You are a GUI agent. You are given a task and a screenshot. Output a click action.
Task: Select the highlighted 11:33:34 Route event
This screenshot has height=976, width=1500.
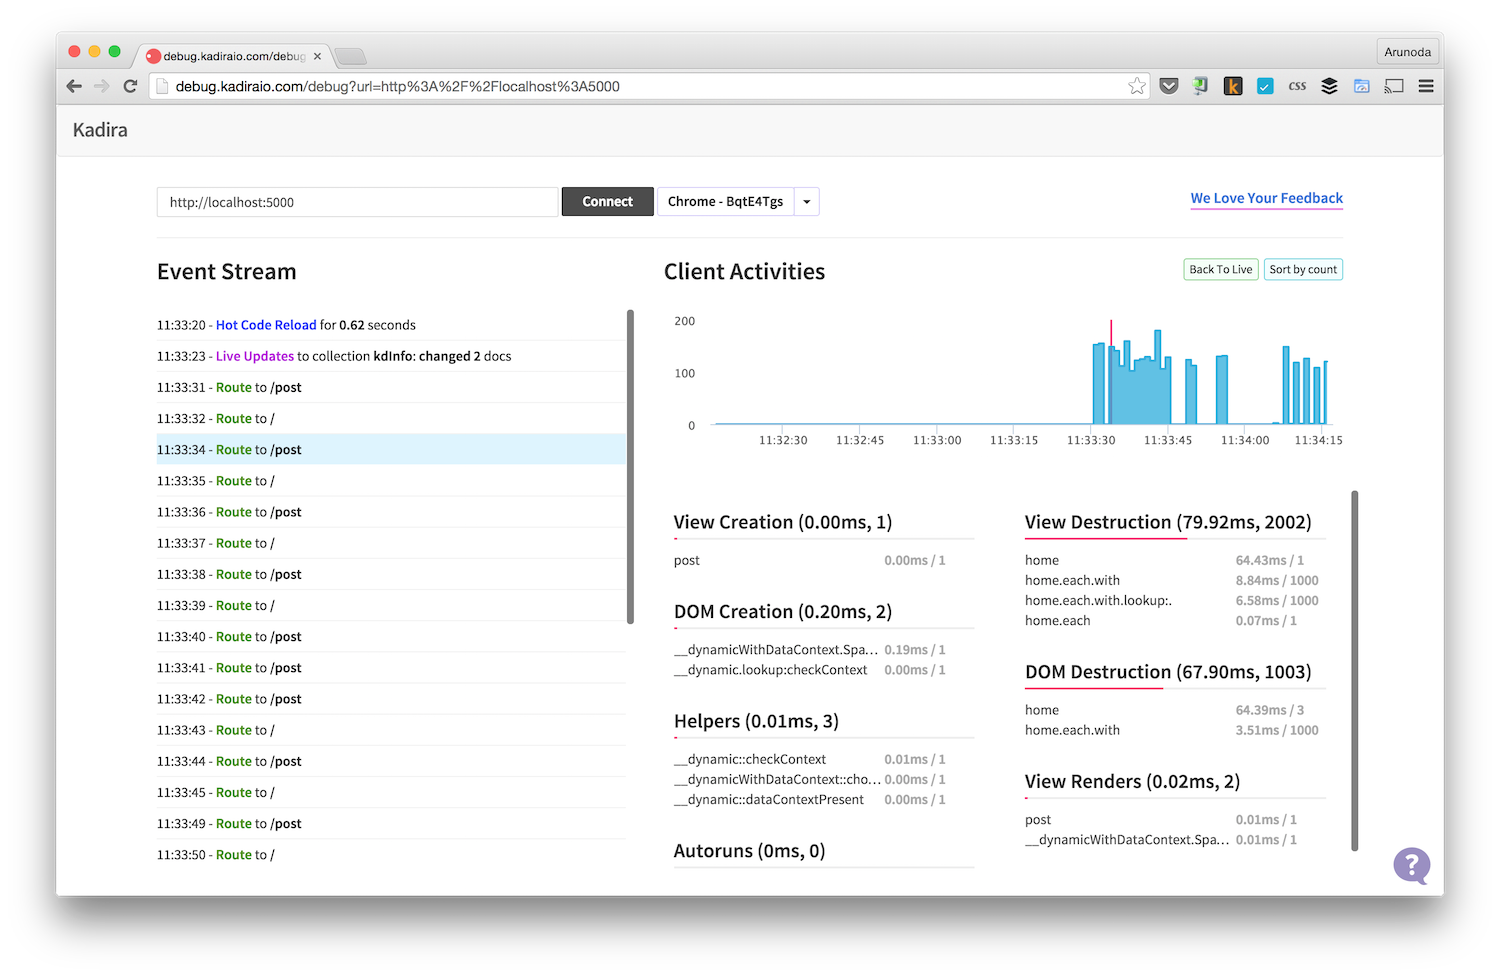[x=391, y=449]
